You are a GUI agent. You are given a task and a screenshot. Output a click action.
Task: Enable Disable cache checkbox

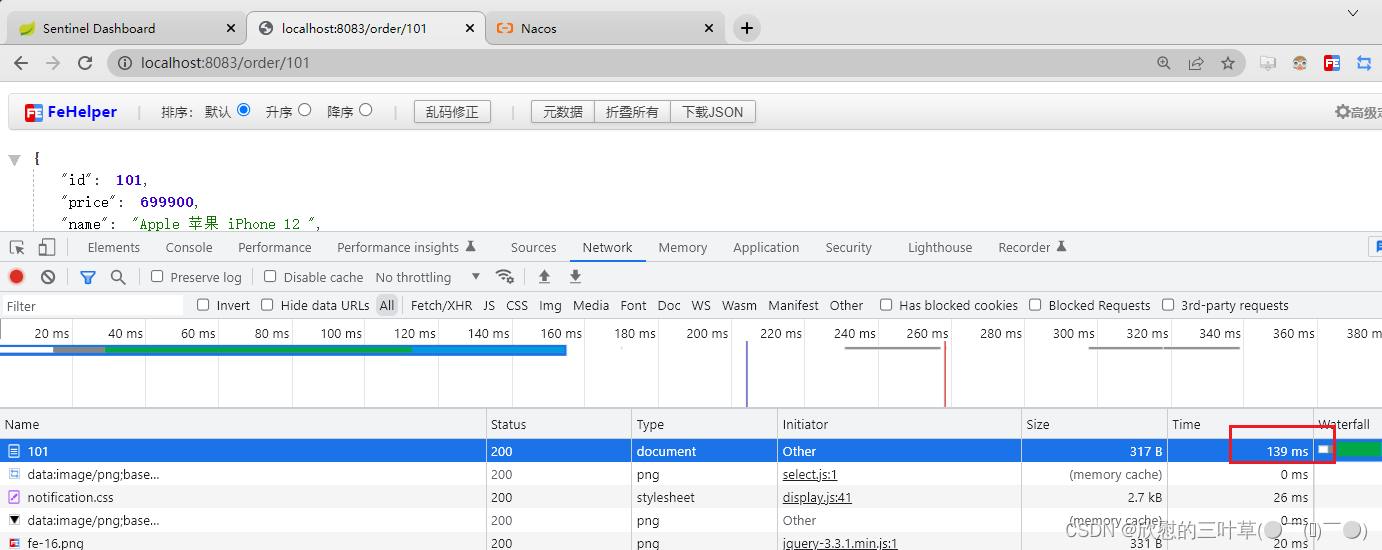(270, 277)
